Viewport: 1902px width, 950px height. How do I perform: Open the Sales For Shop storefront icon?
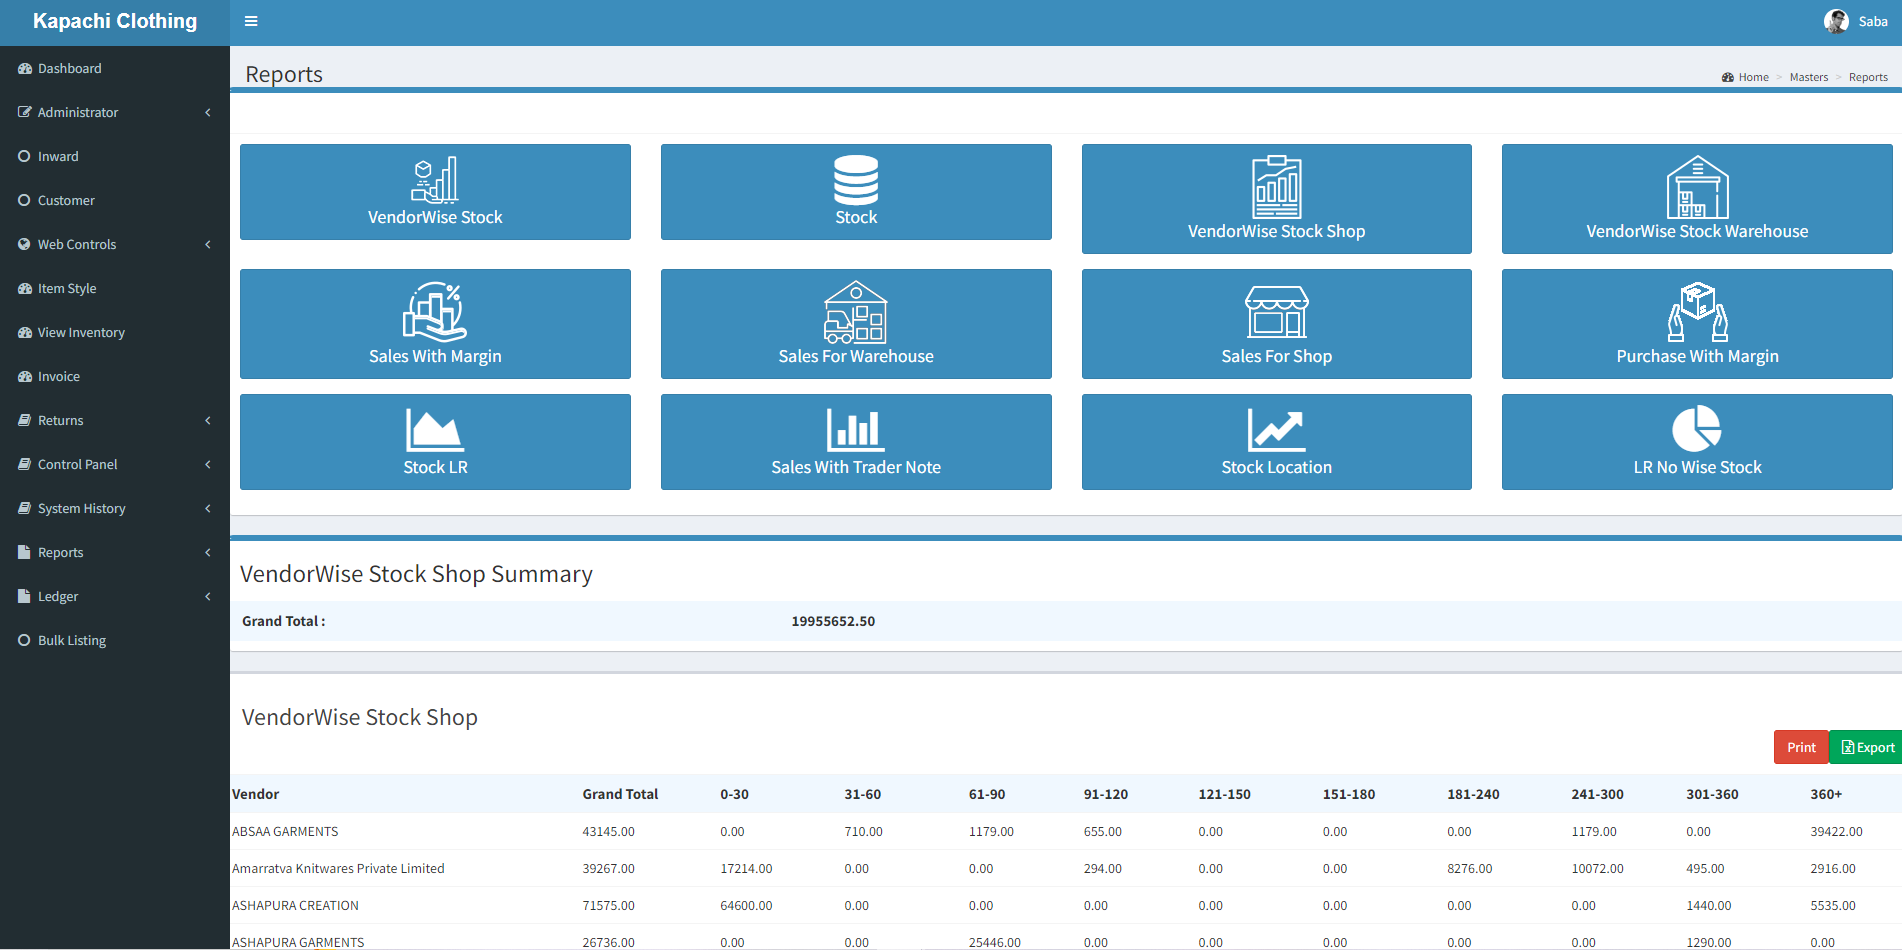tap(1276, 312)
